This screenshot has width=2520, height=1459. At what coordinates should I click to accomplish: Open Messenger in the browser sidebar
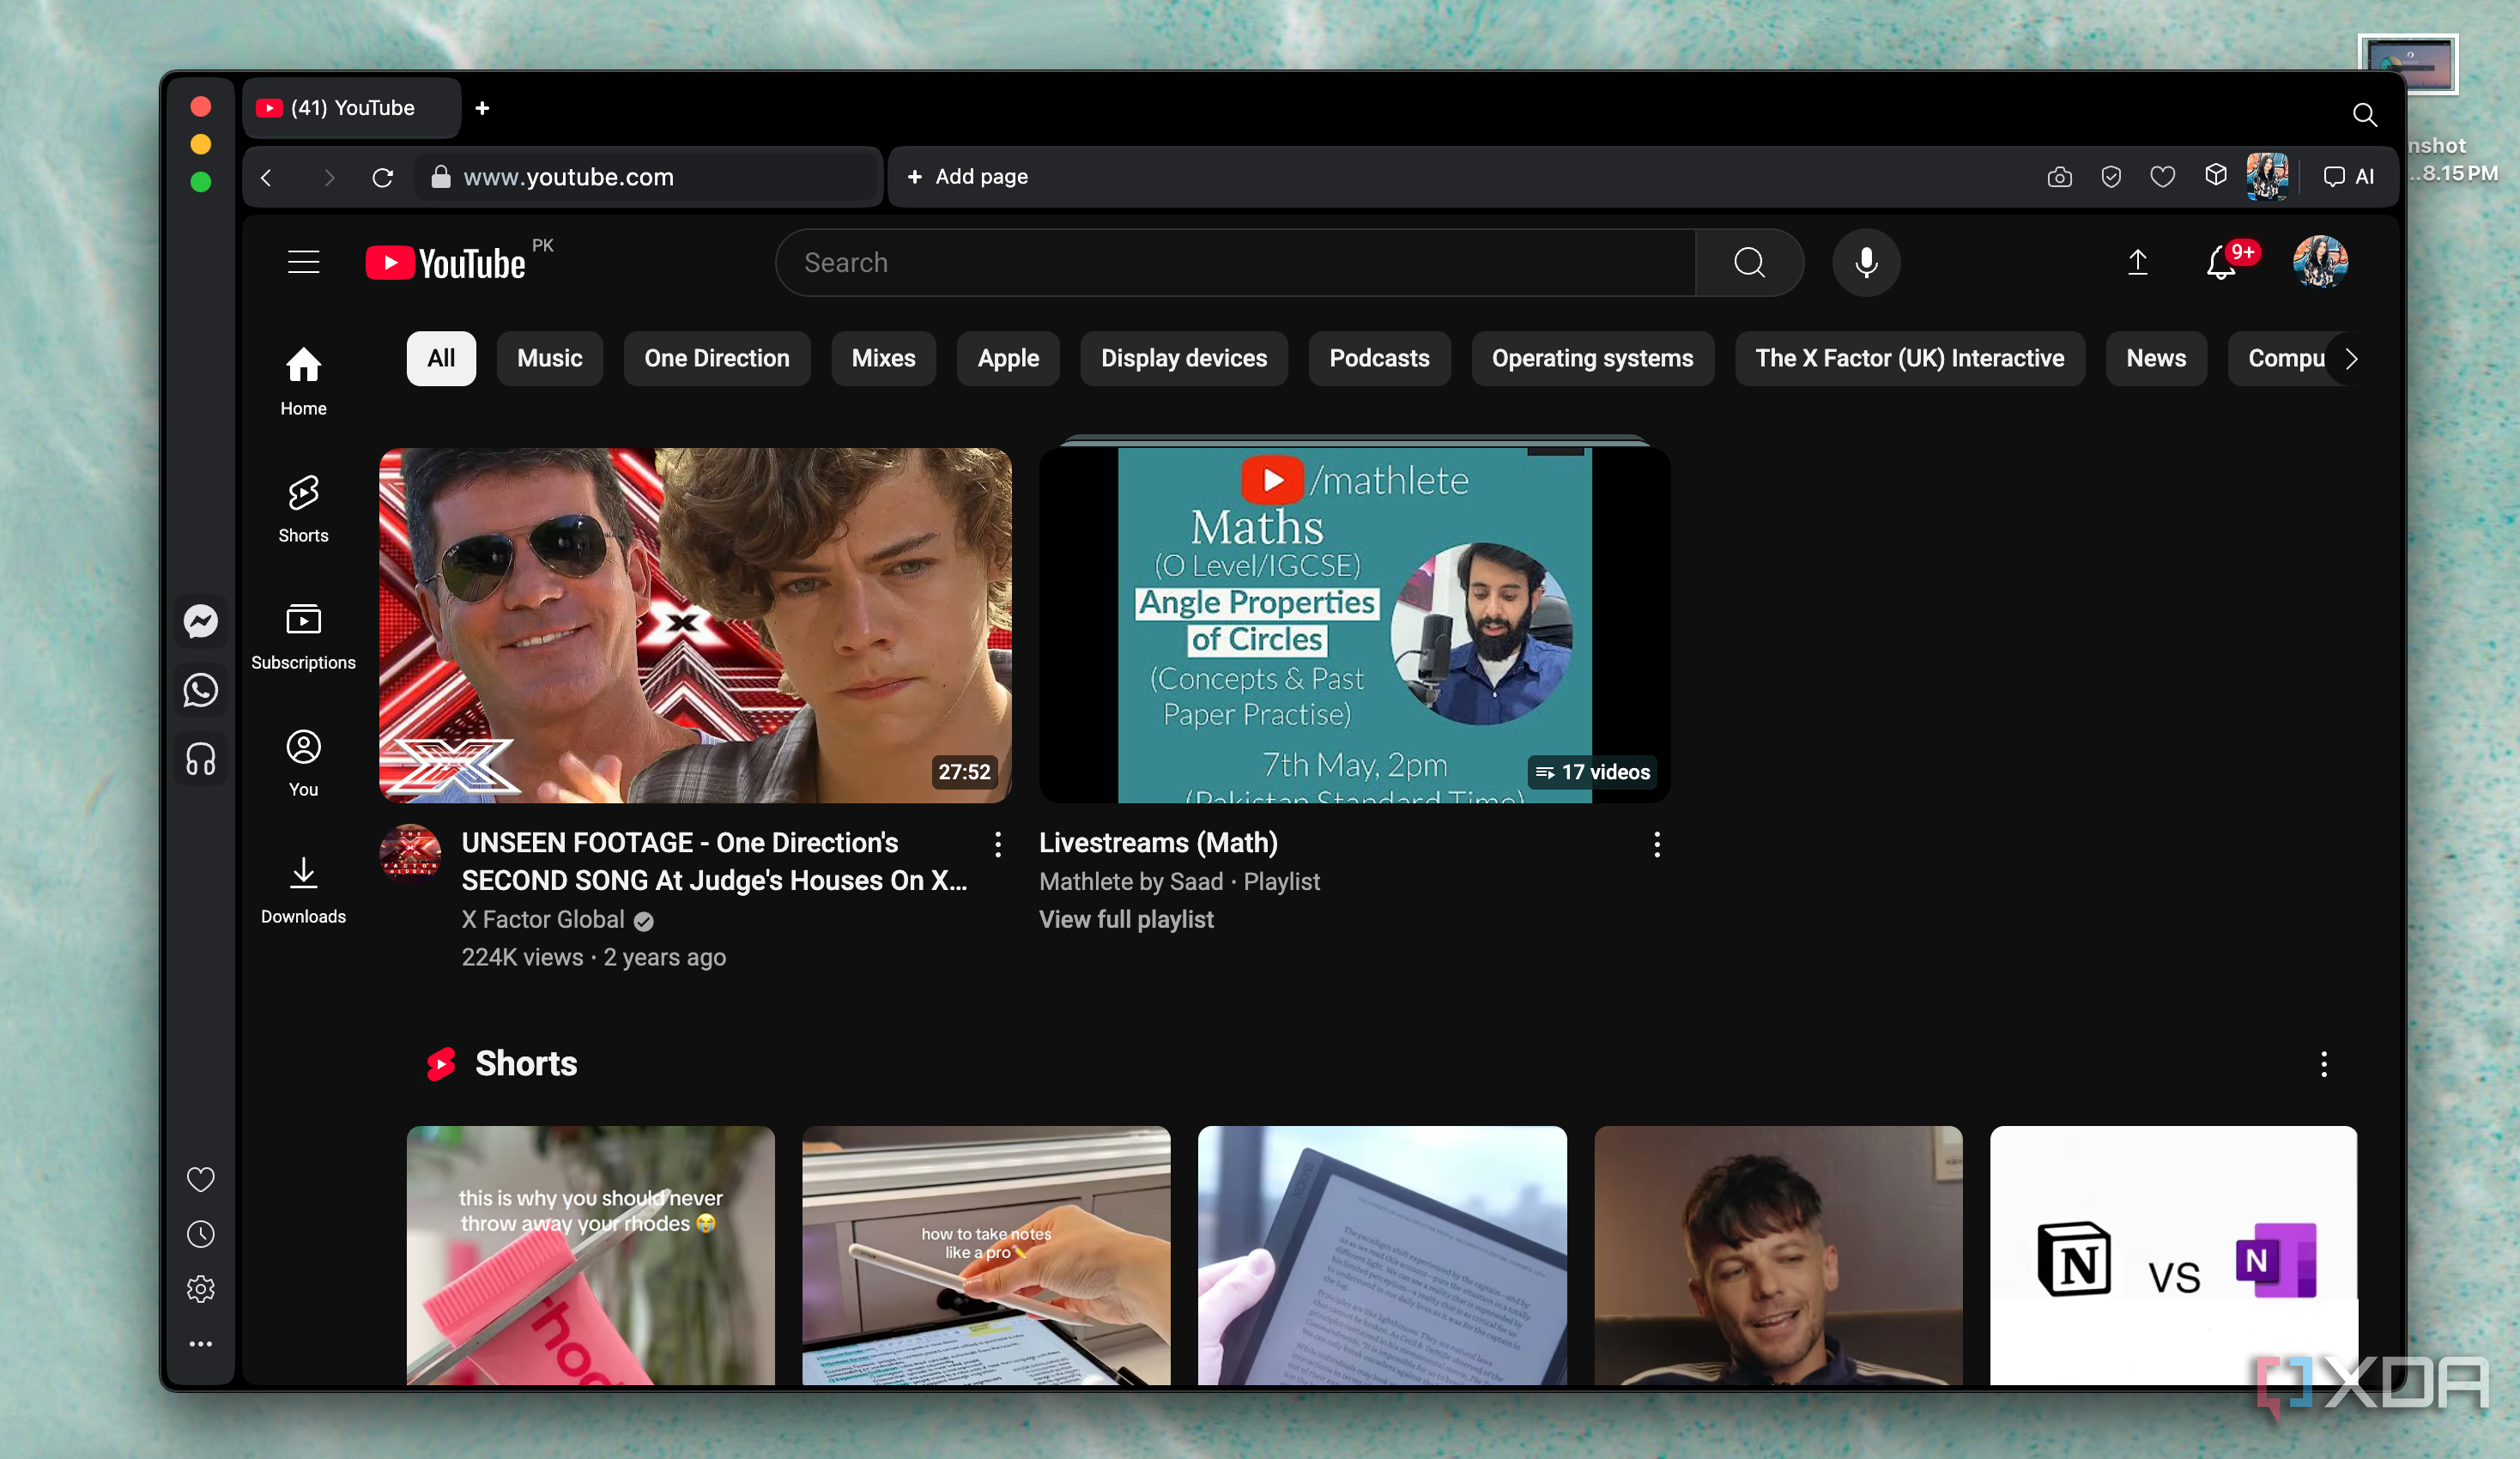[x=200, y=621]
